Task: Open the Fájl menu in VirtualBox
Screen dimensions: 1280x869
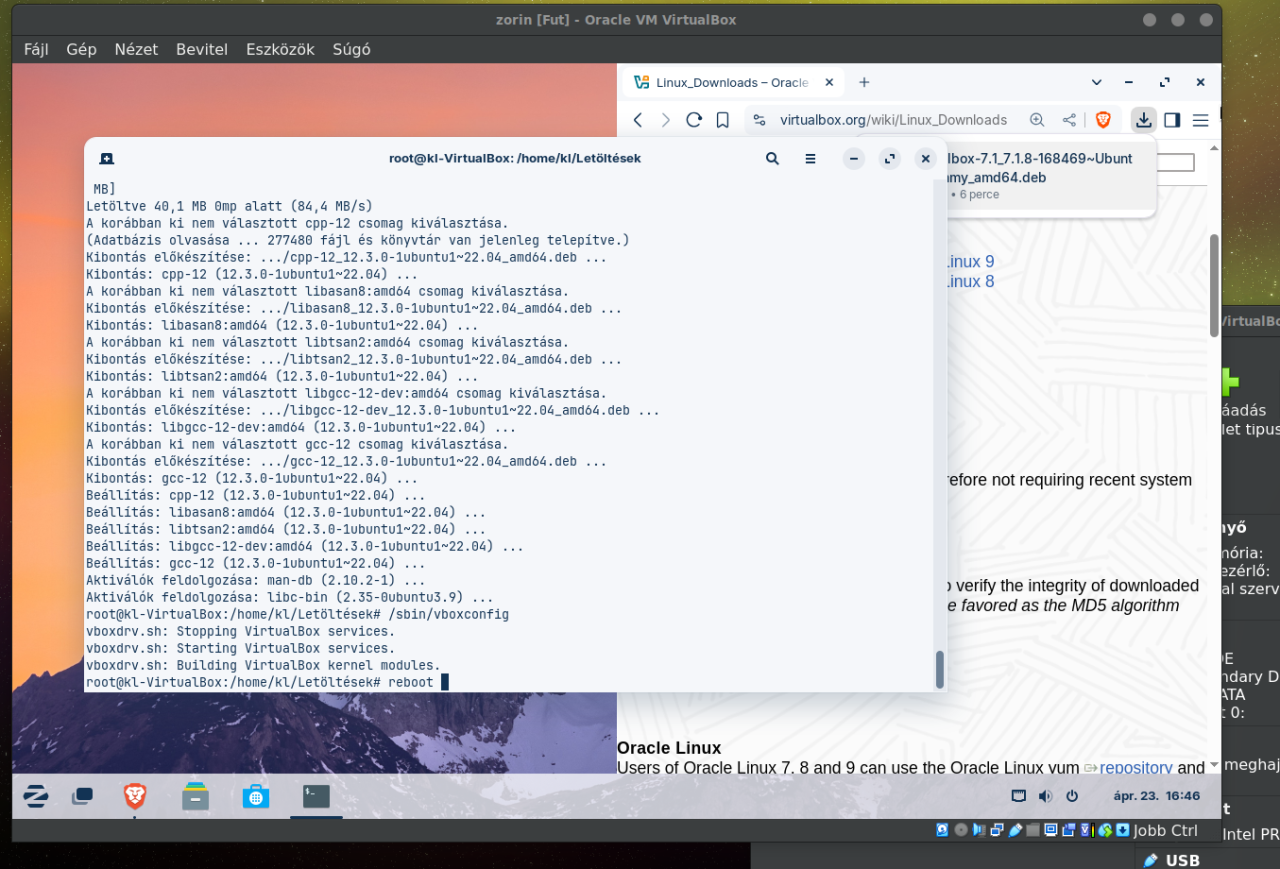Action: coord(36,49)
